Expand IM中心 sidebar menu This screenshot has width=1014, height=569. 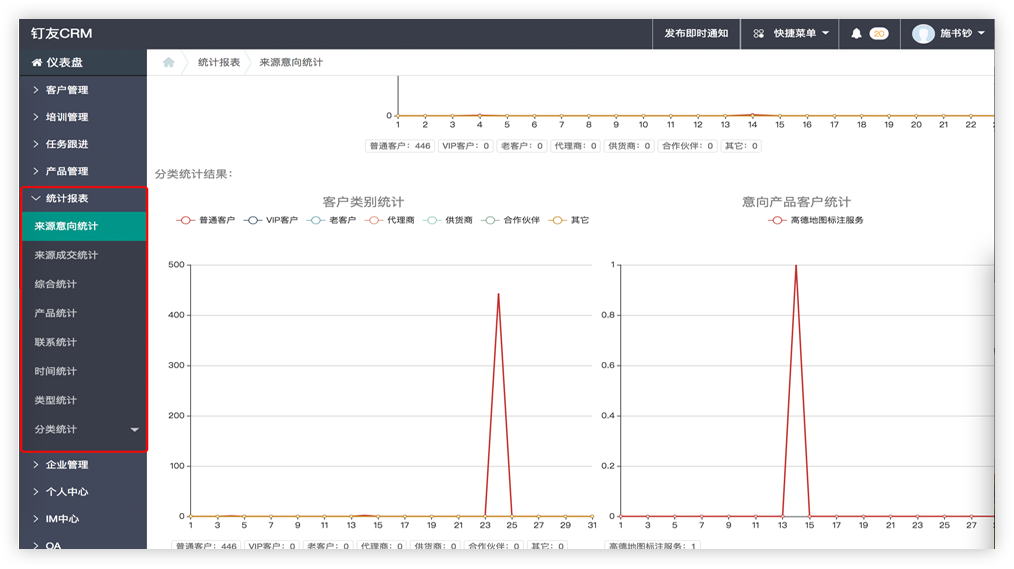tap(83, 519)
